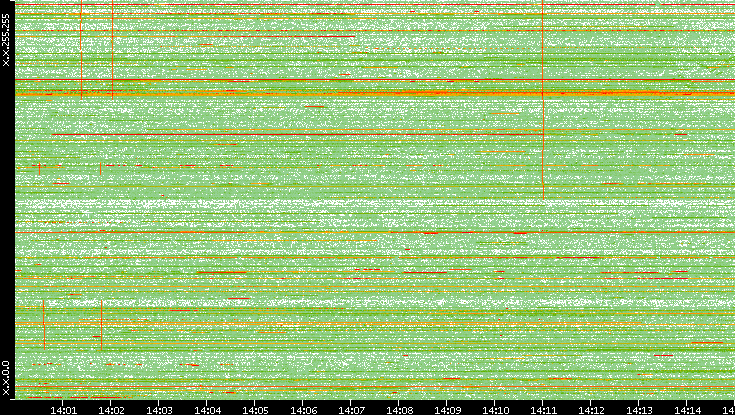Click the 14:03 tick label

point(159,410)
